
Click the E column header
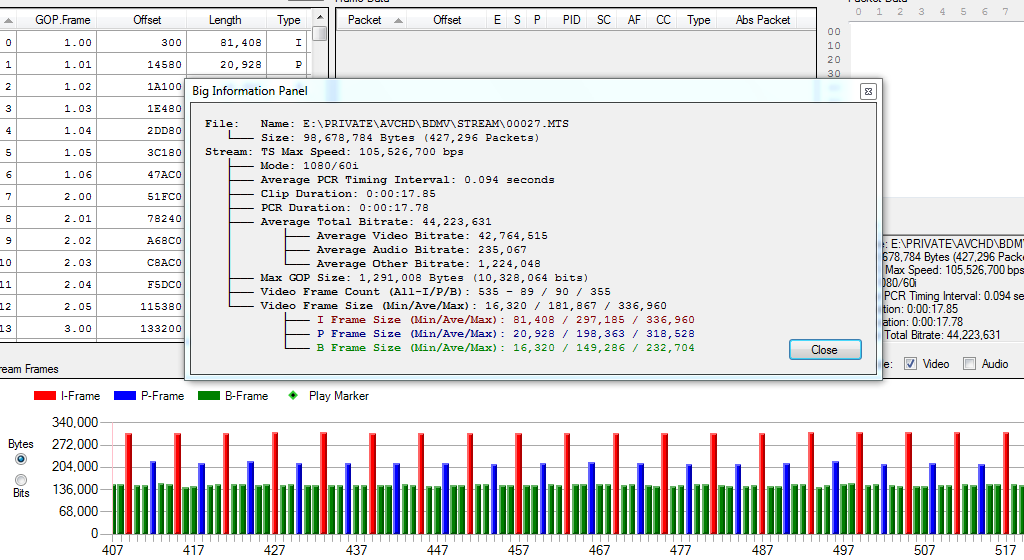(497, 20)
